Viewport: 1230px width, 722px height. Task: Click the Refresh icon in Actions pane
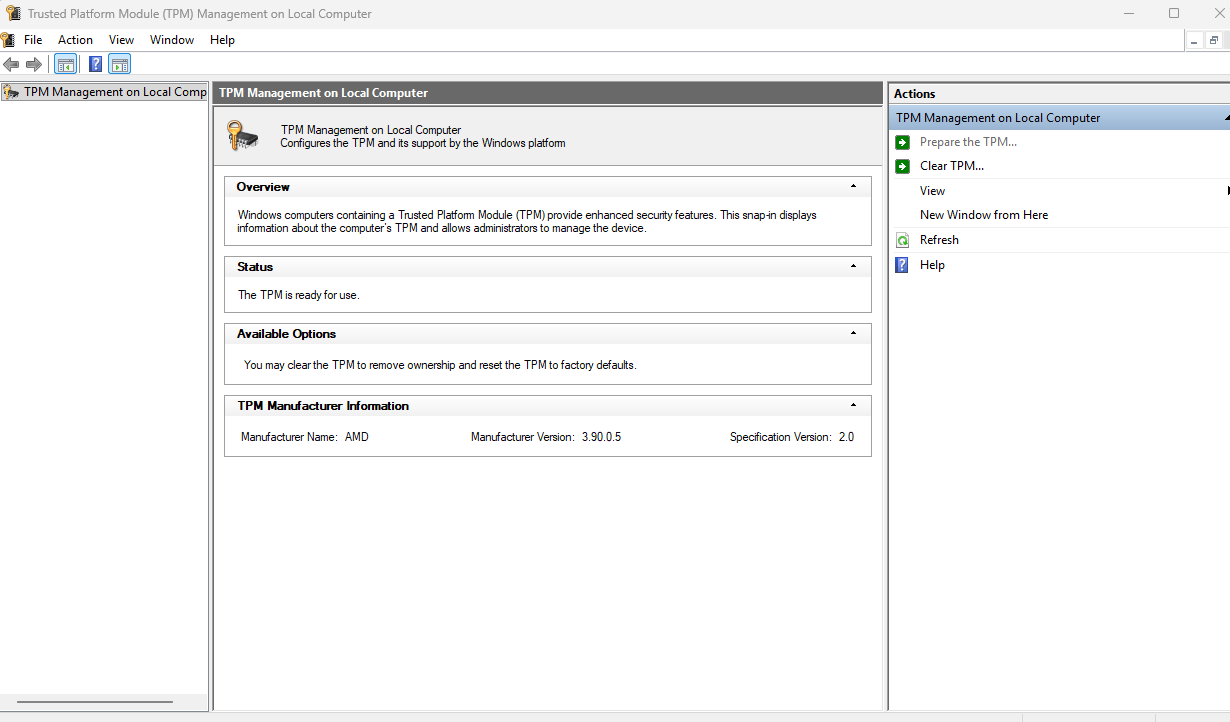click(902, 240)
